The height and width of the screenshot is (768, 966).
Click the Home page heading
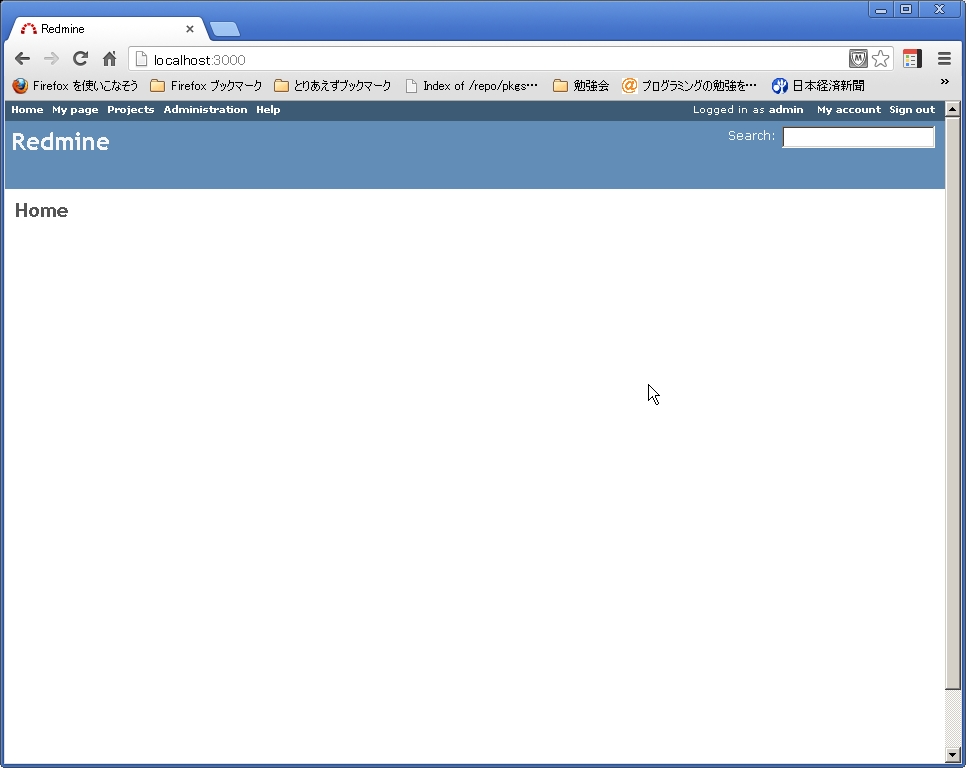tap(41, 211)
